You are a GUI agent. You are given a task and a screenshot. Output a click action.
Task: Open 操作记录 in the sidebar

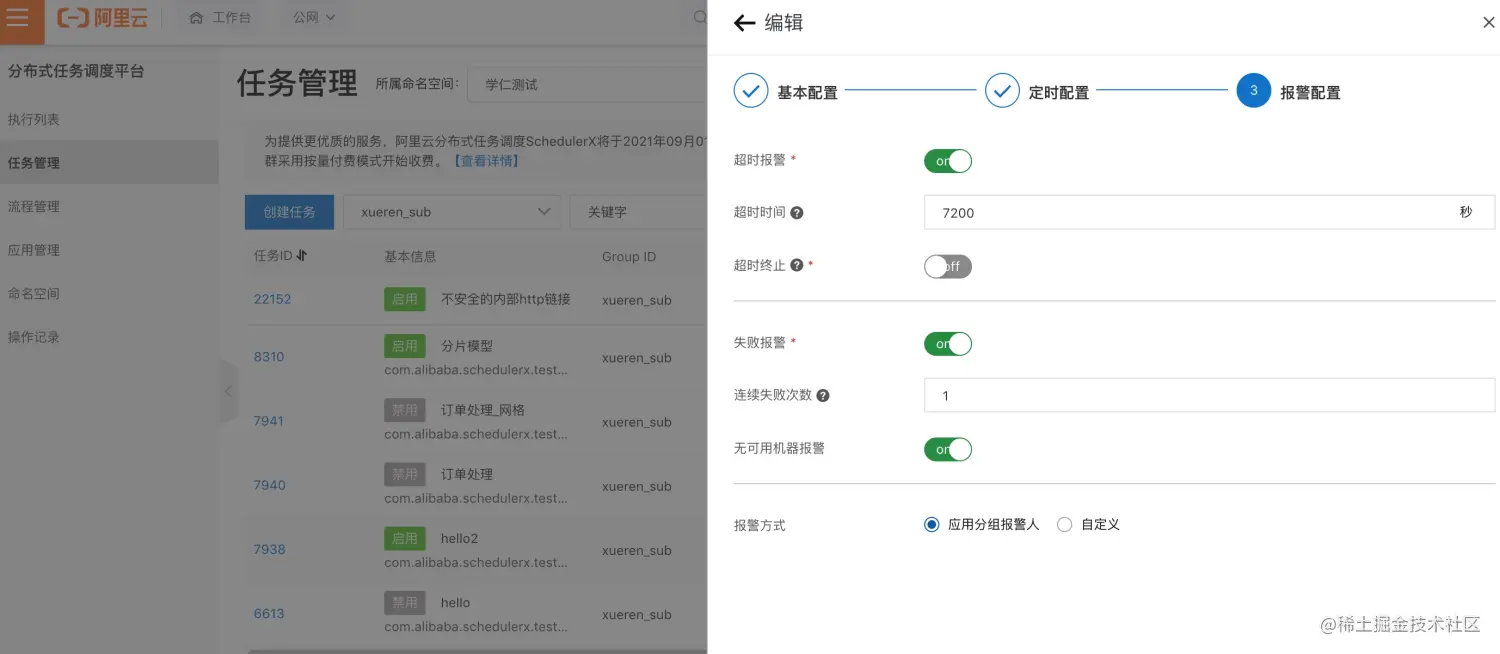coord(34,337)
